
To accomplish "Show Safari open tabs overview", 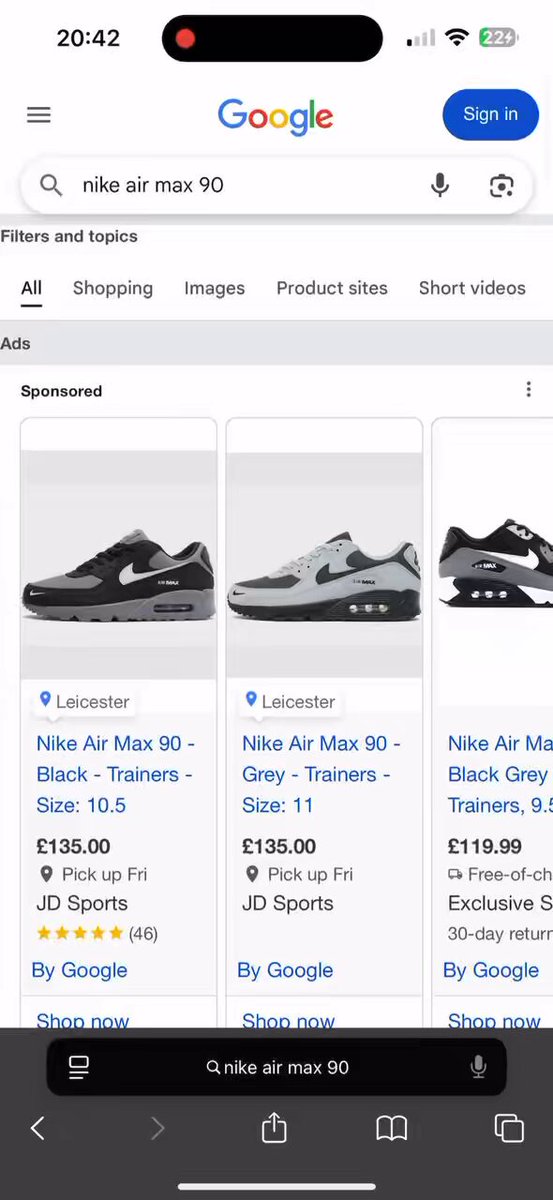I will pos(509,1128).
